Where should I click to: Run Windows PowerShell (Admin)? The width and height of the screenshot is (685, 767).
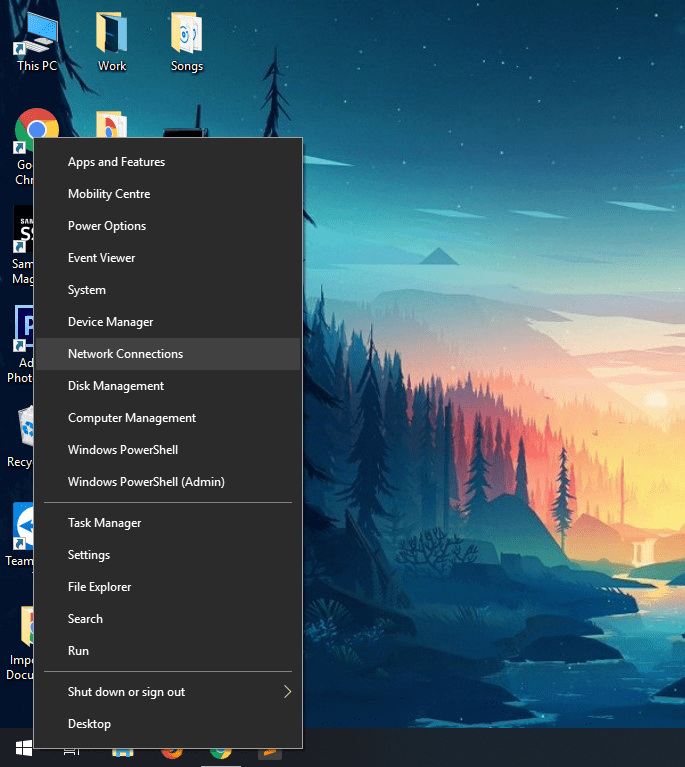pyautogui.click(x=168, y=482)
